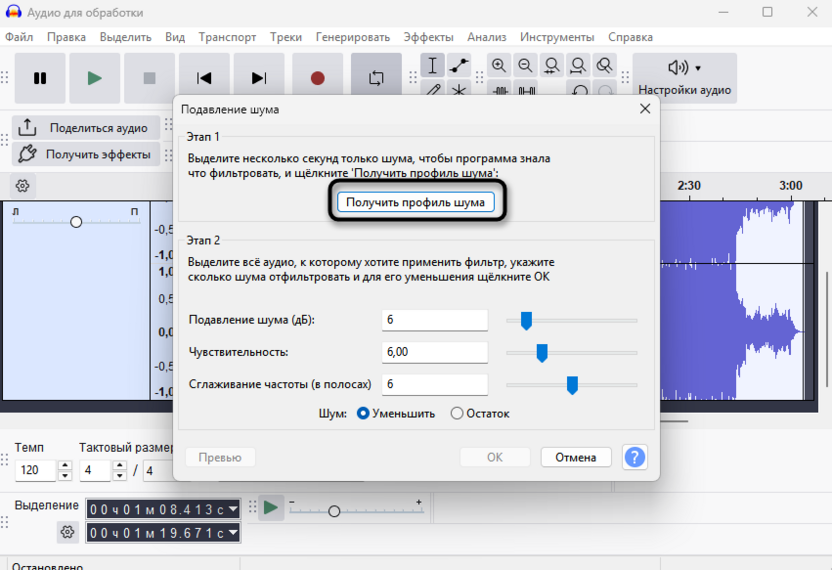Click the Skip to End button
The width and height of the screenshot is (832, 570).
click(259, 78)
